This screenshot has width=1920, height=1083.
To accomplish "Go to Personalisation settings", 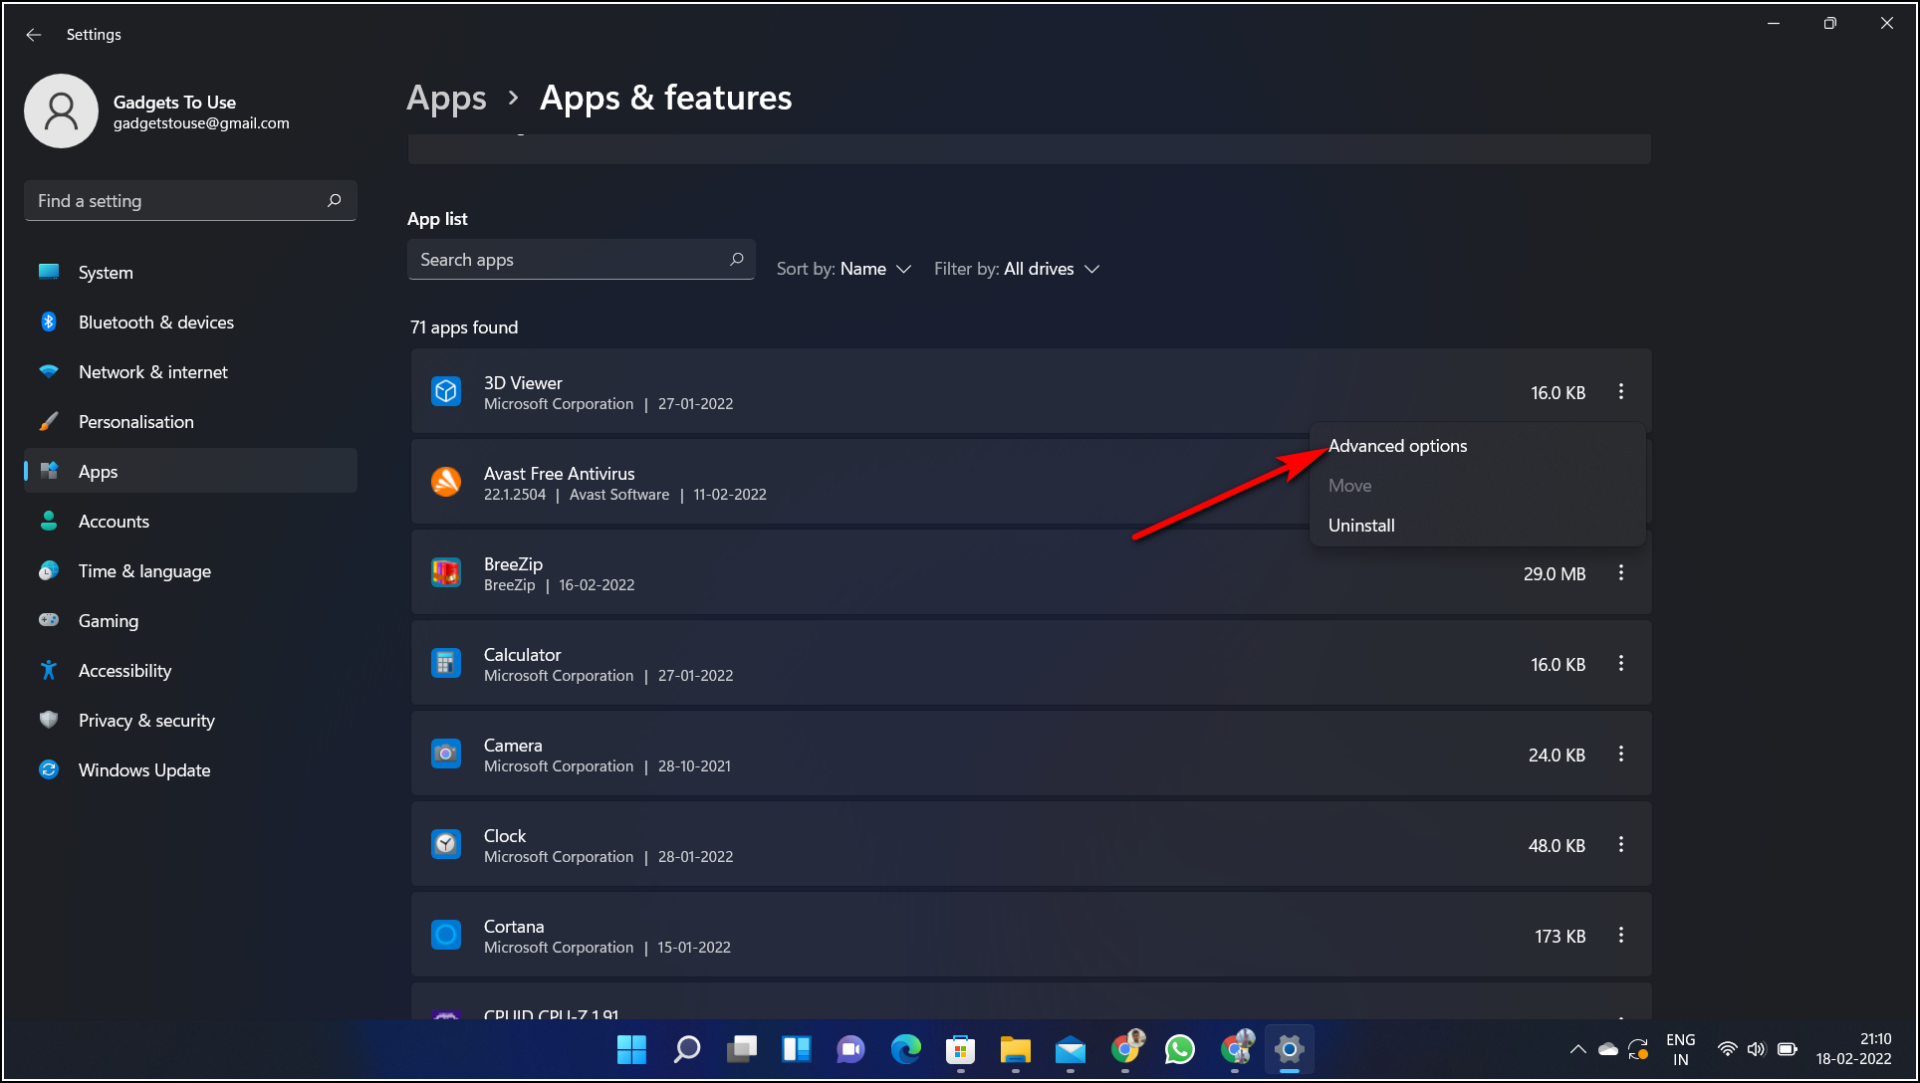I will [x=135, y=421].
